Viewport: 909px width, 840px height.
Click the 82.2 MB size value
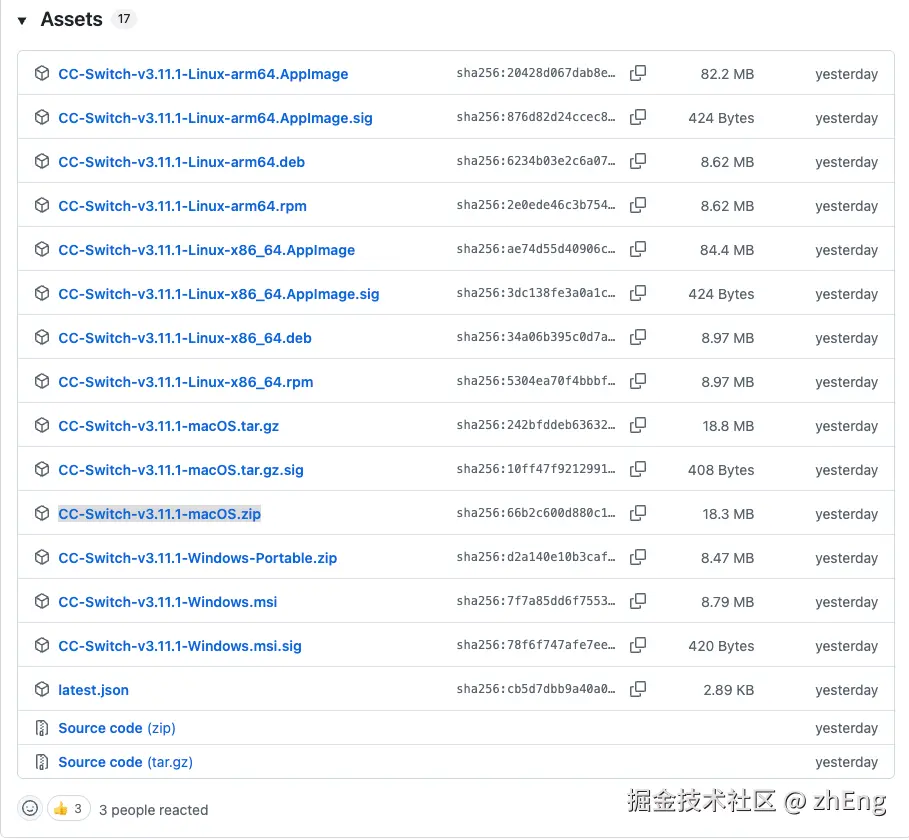(x=727, y=74)
